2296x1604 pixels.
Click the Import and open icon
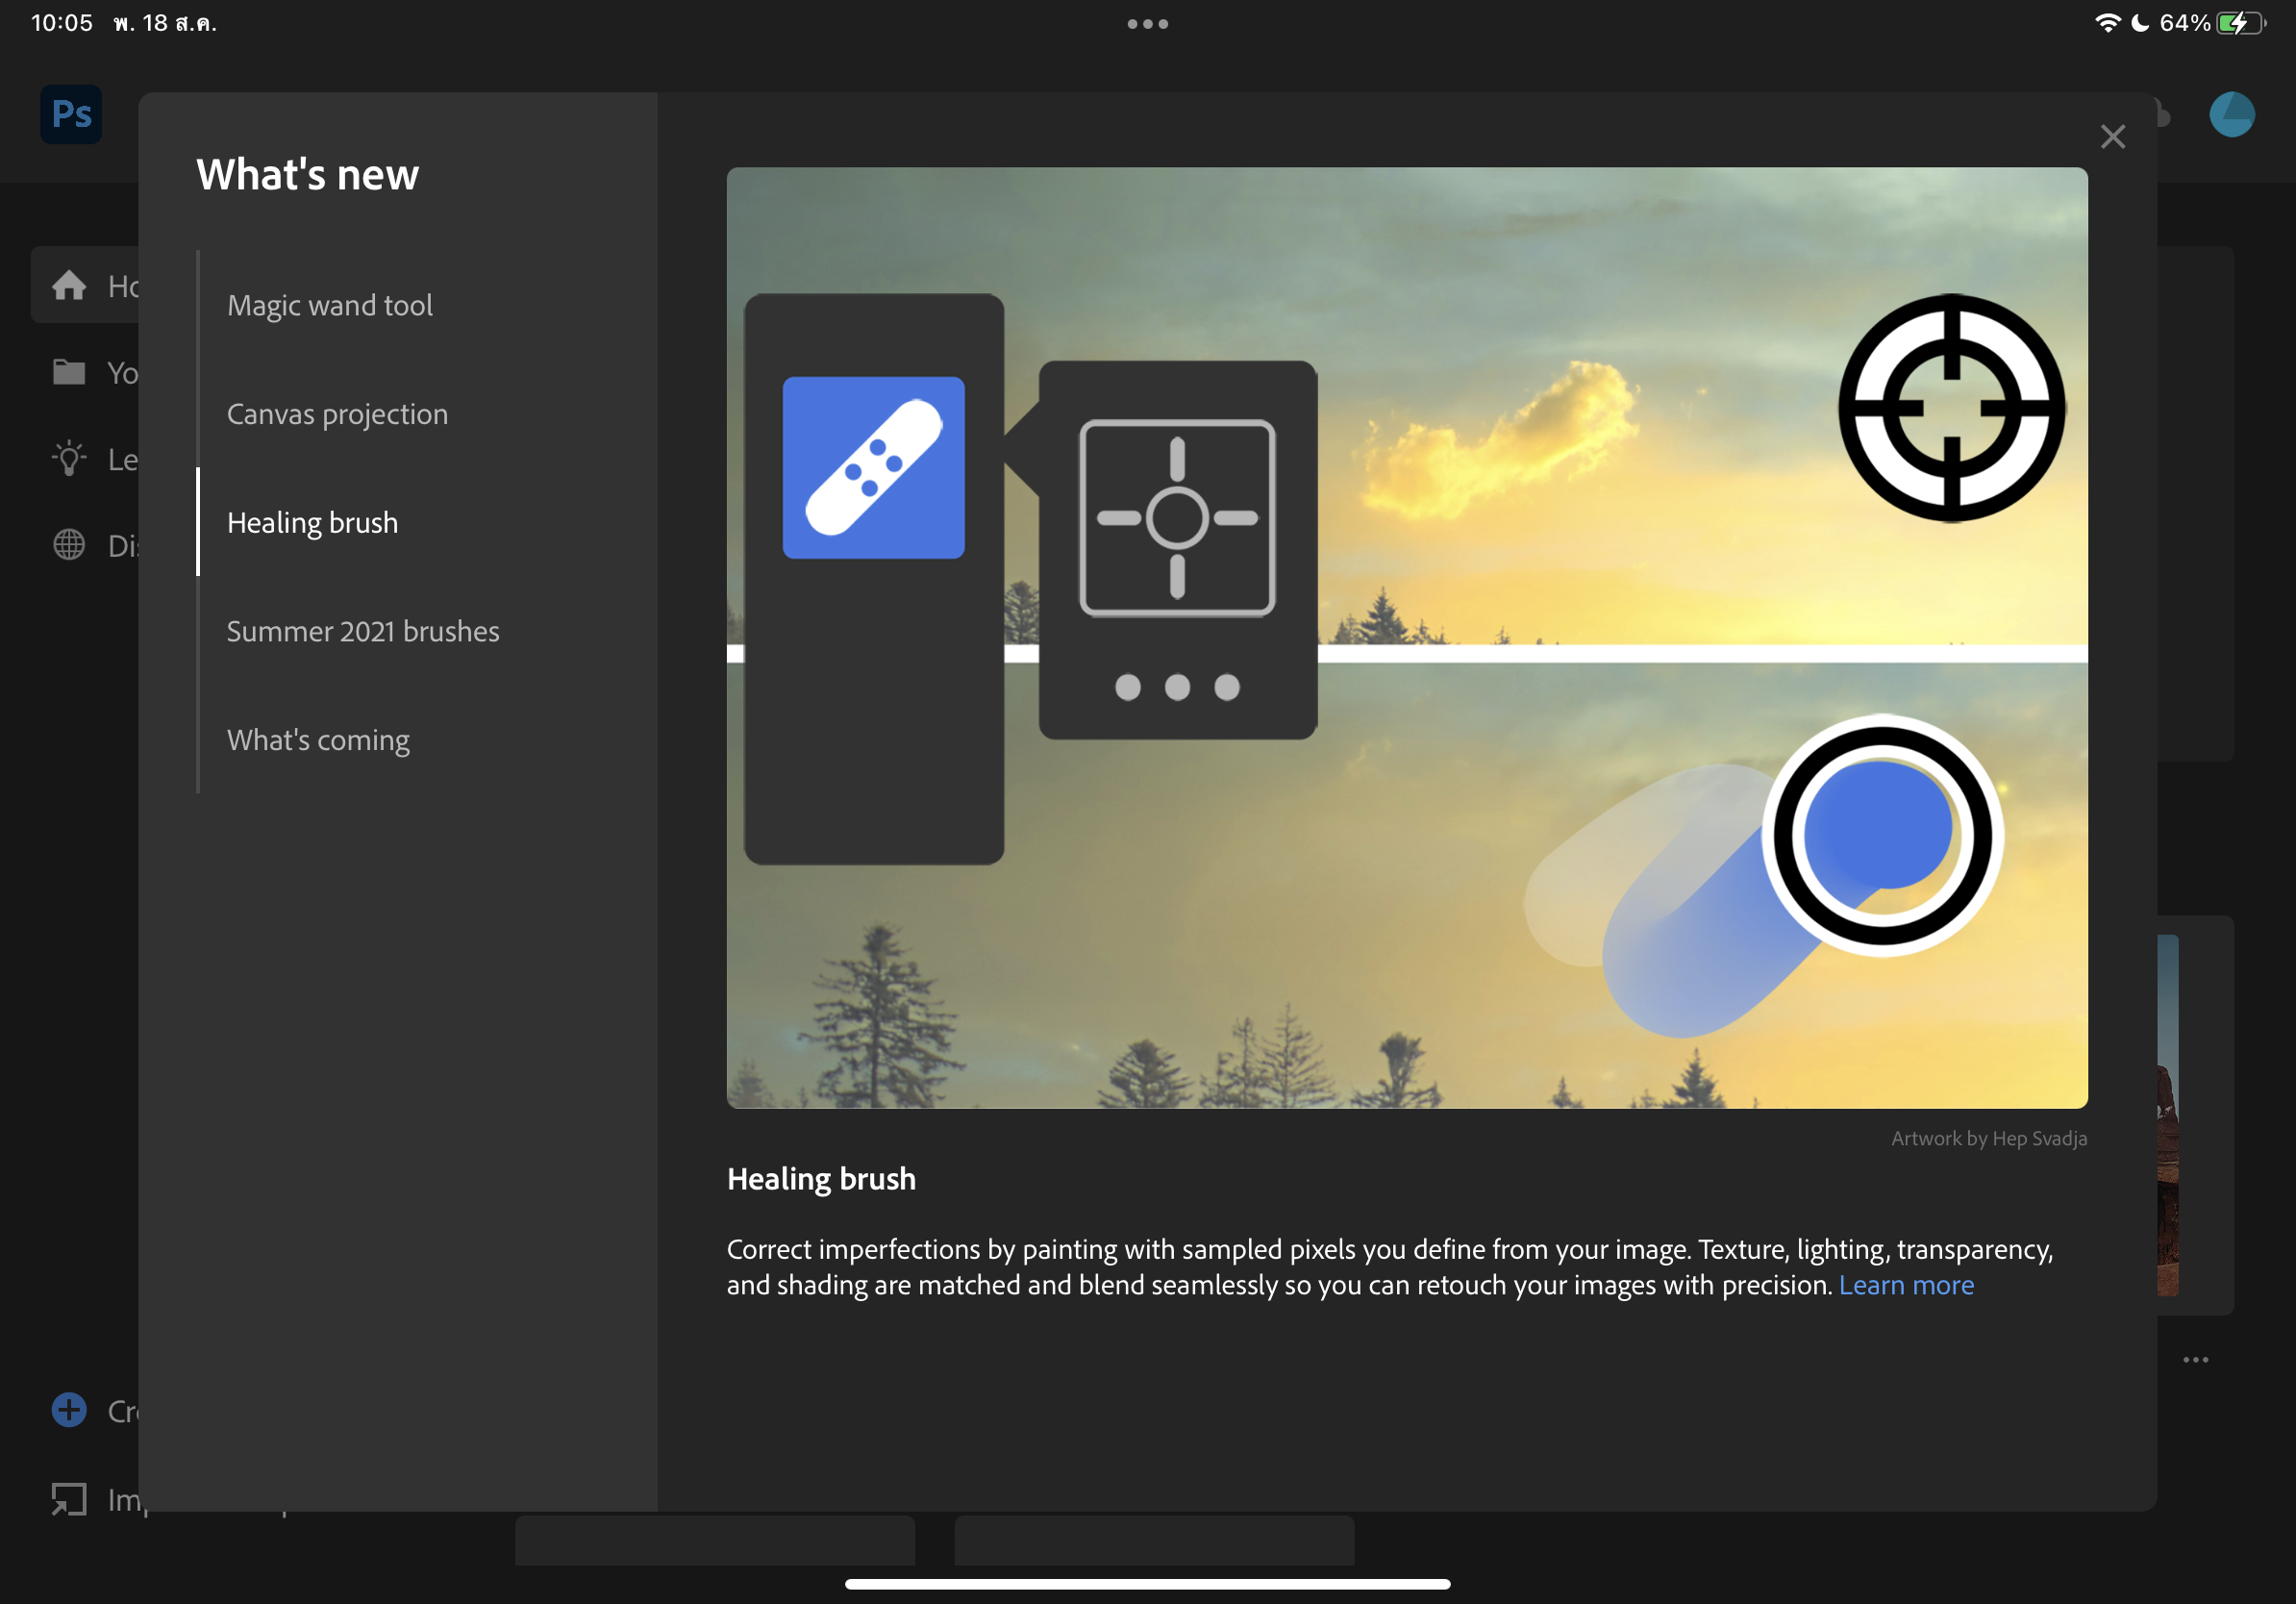pos(69,1498)
